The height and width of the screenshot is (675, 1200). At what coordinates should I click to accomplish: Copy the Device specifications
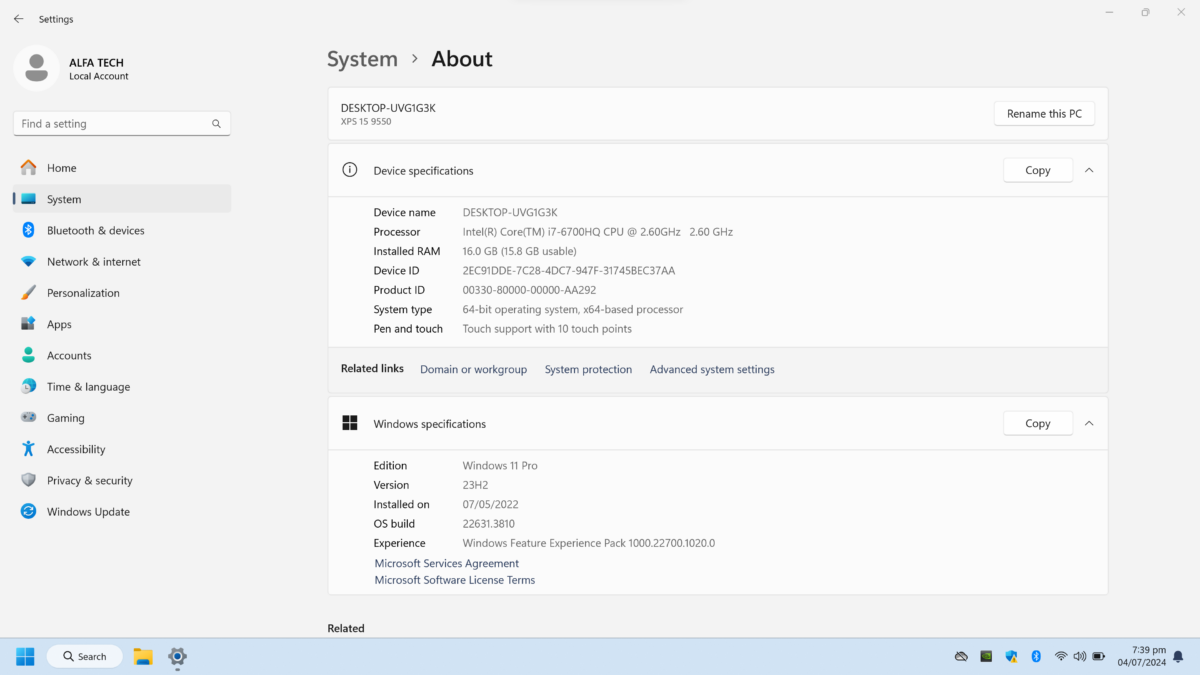click(x=1037, y=171)
